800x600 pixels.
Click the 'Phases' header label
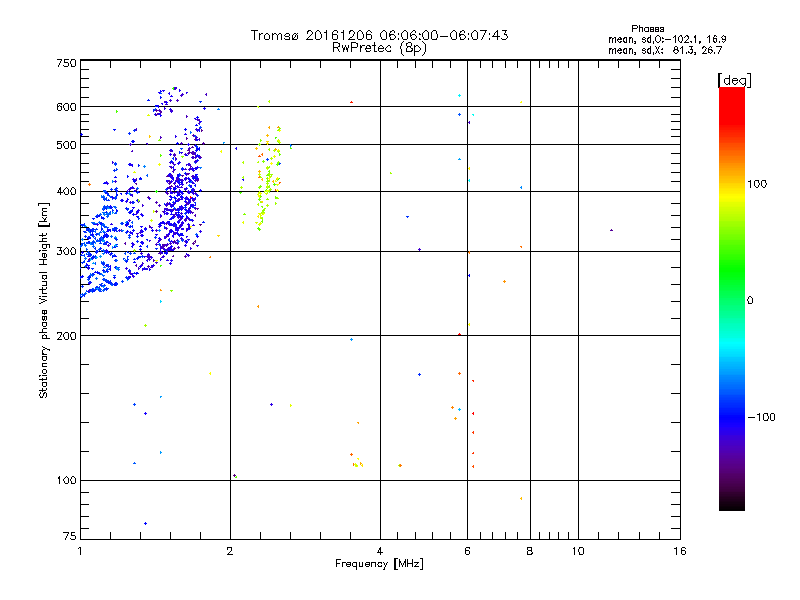(x=647, y=29)
